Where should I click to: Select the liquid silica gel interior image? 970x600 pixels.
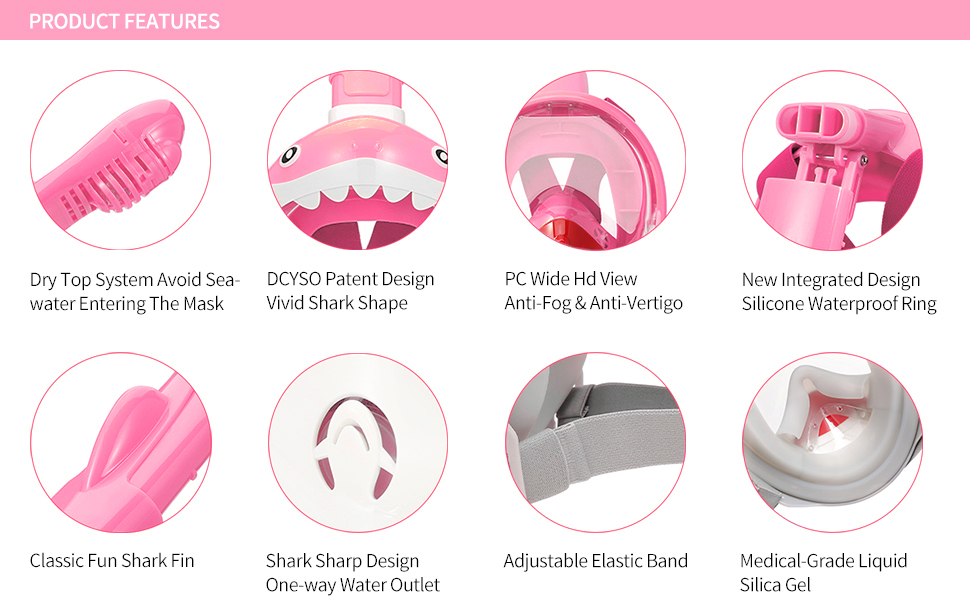(x=832, y=442)
